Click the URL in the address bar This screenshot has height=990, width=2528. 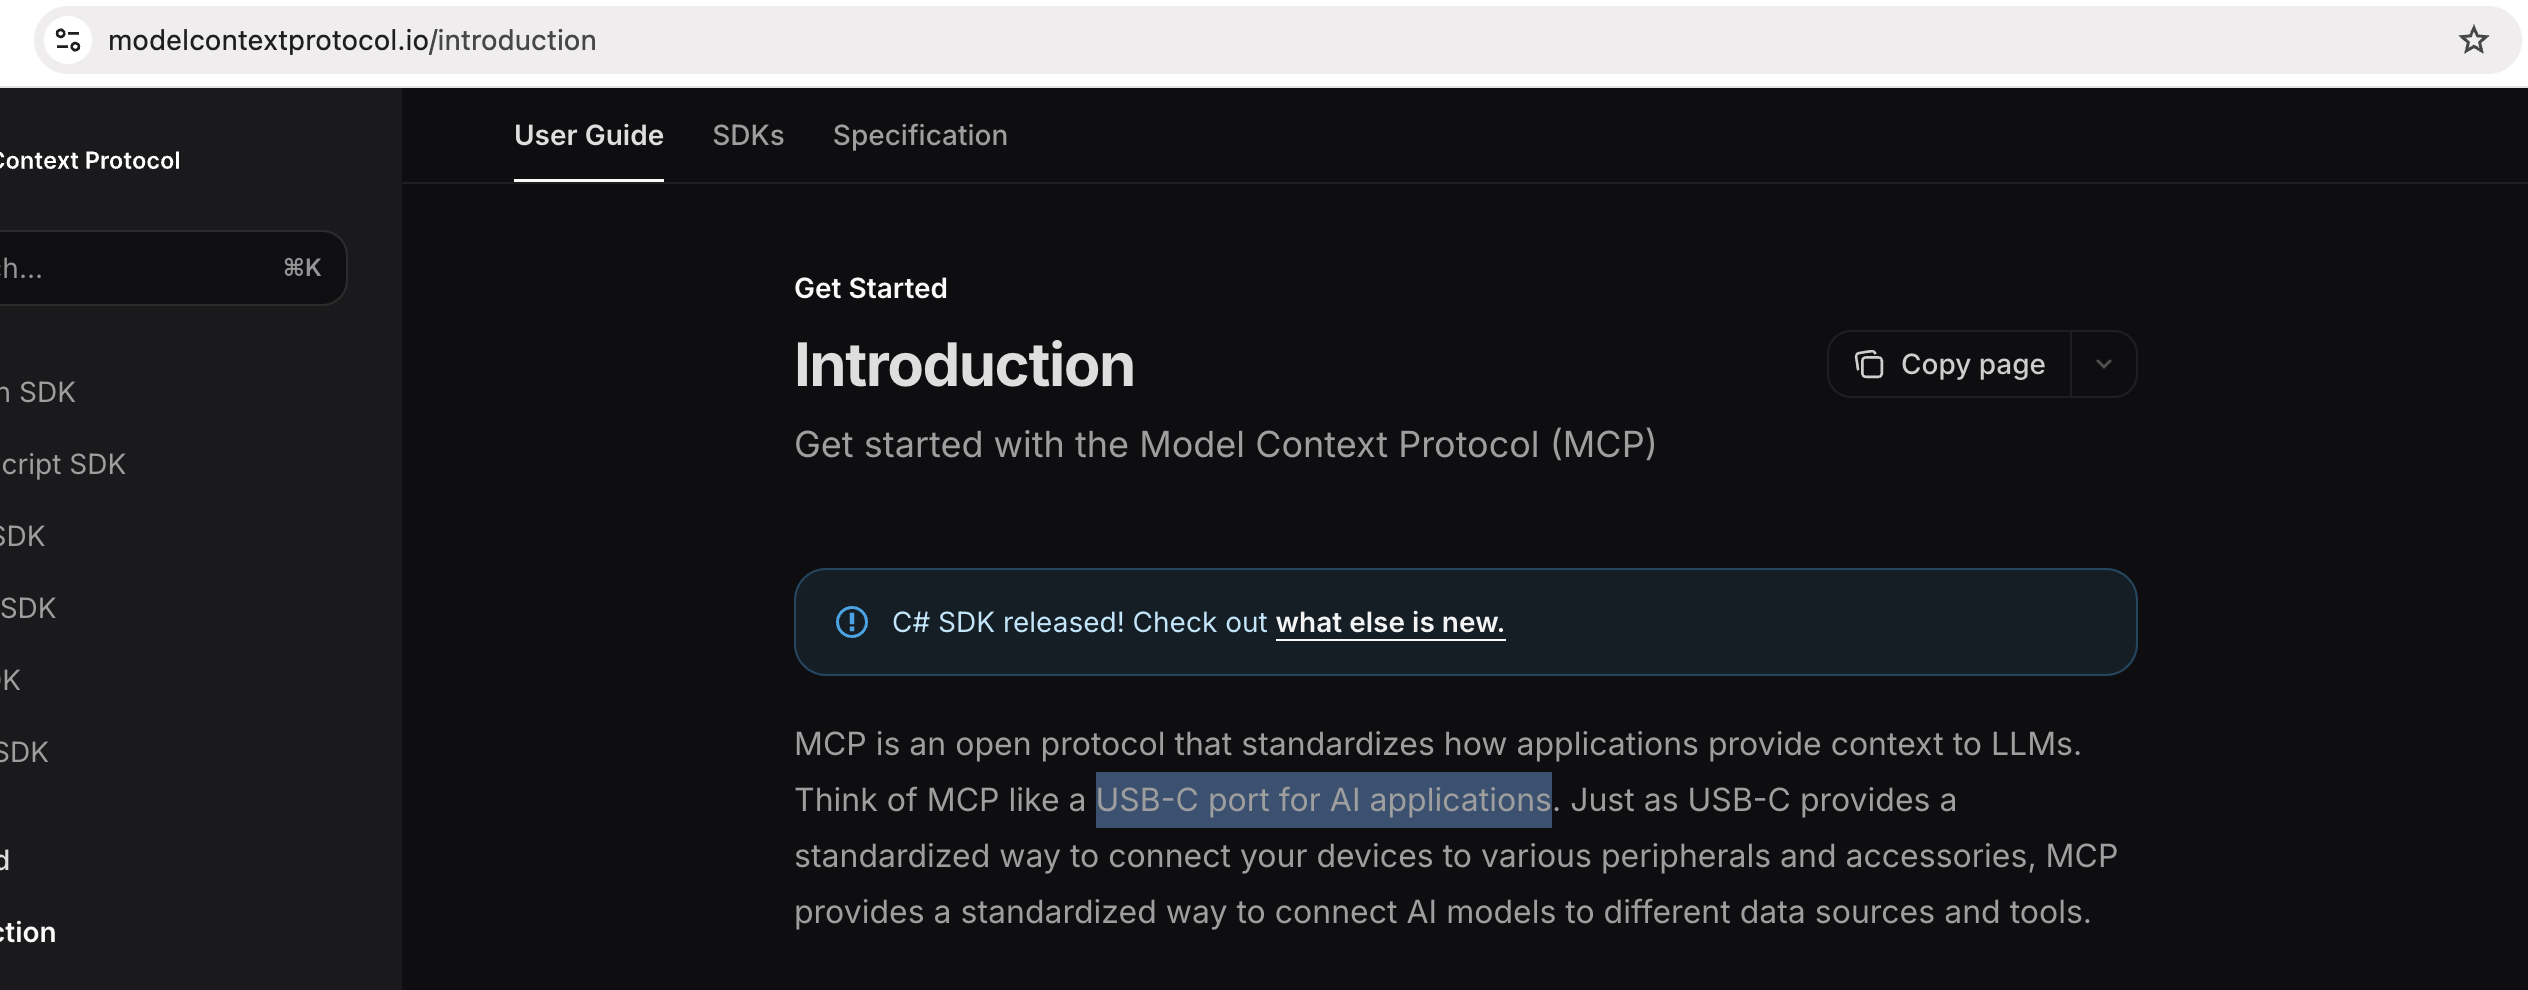pyautogui.click(x=352, y=40)
